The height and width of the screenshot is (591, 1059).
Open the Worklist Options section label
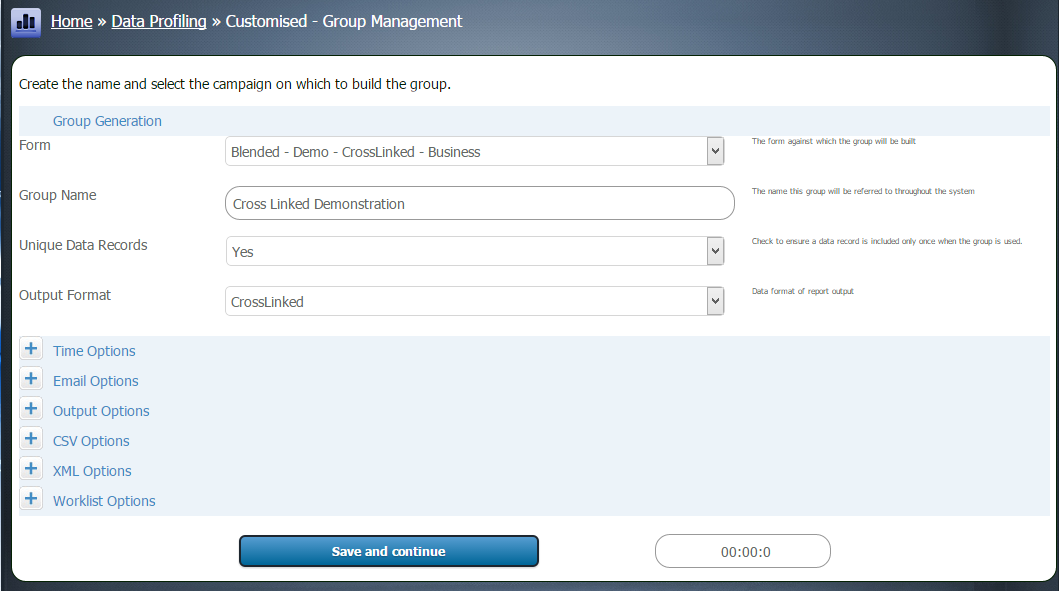[x=103, y=501]
